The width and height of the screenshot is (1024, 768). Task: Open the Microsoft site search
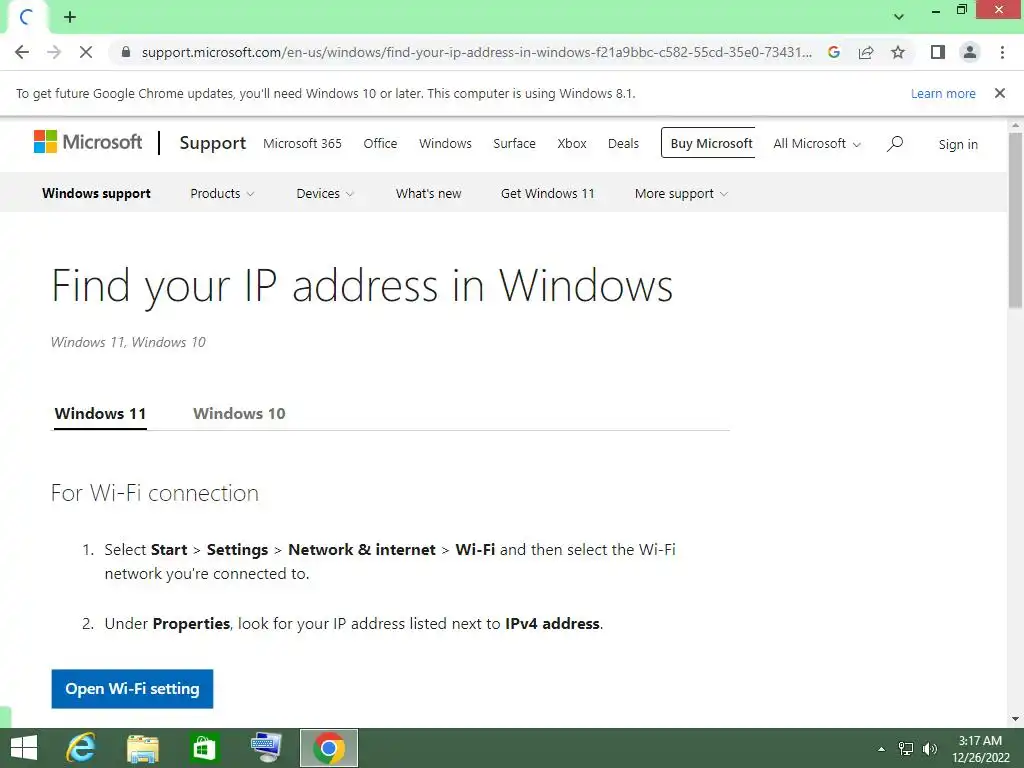click(895, 144)
